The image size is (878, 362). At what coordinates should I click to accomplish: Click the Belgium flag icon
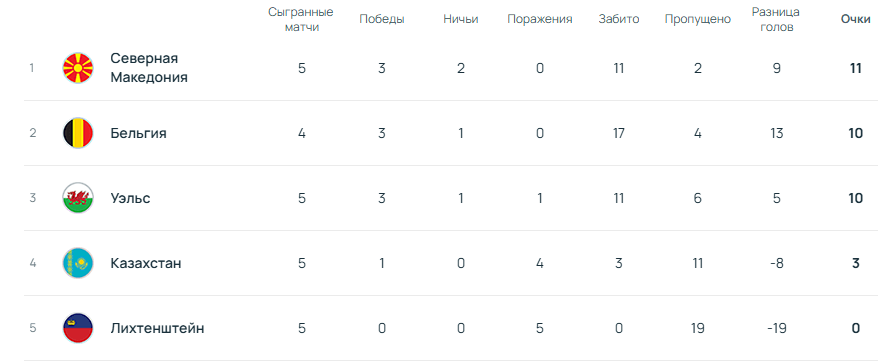coord(78,133)
